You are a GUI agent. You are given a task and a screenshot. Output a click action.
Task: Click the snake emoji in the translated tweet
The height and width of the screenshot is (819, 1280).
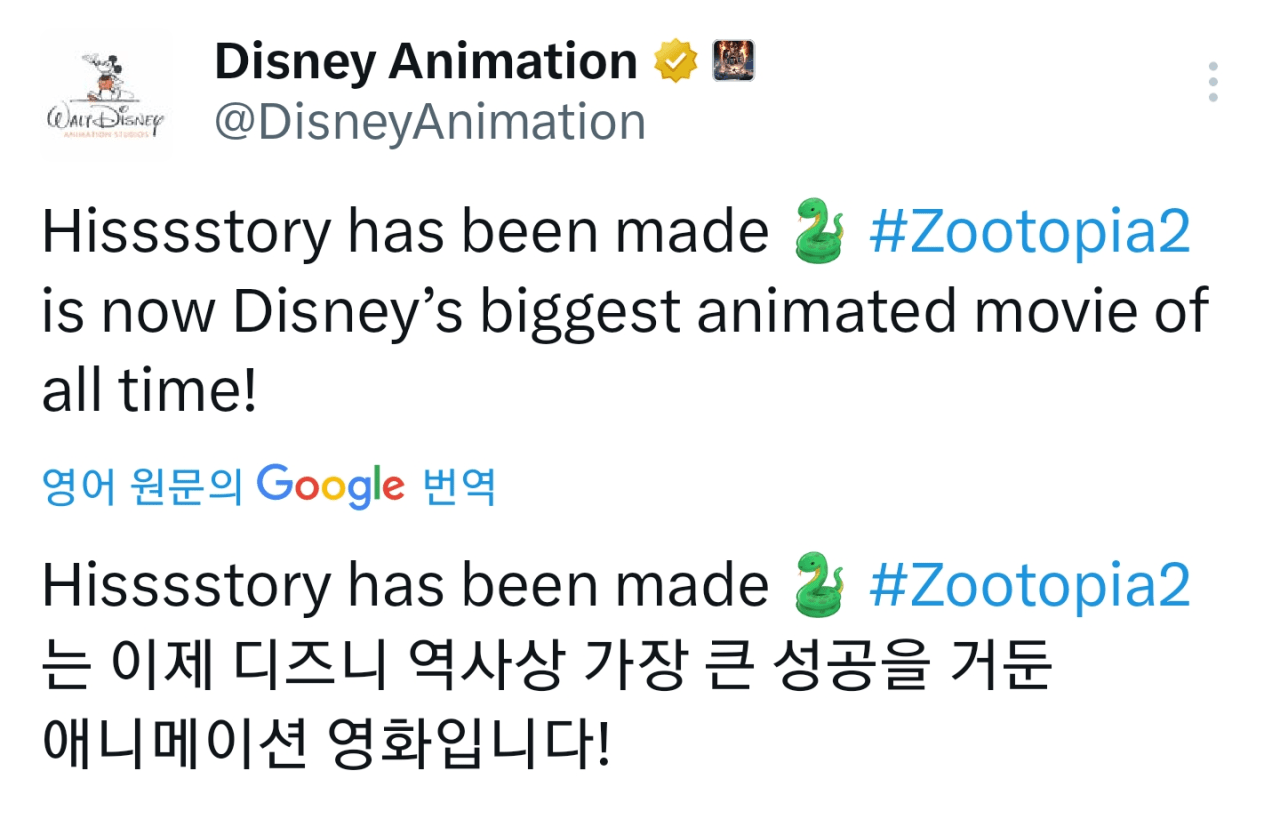(818, 587)
